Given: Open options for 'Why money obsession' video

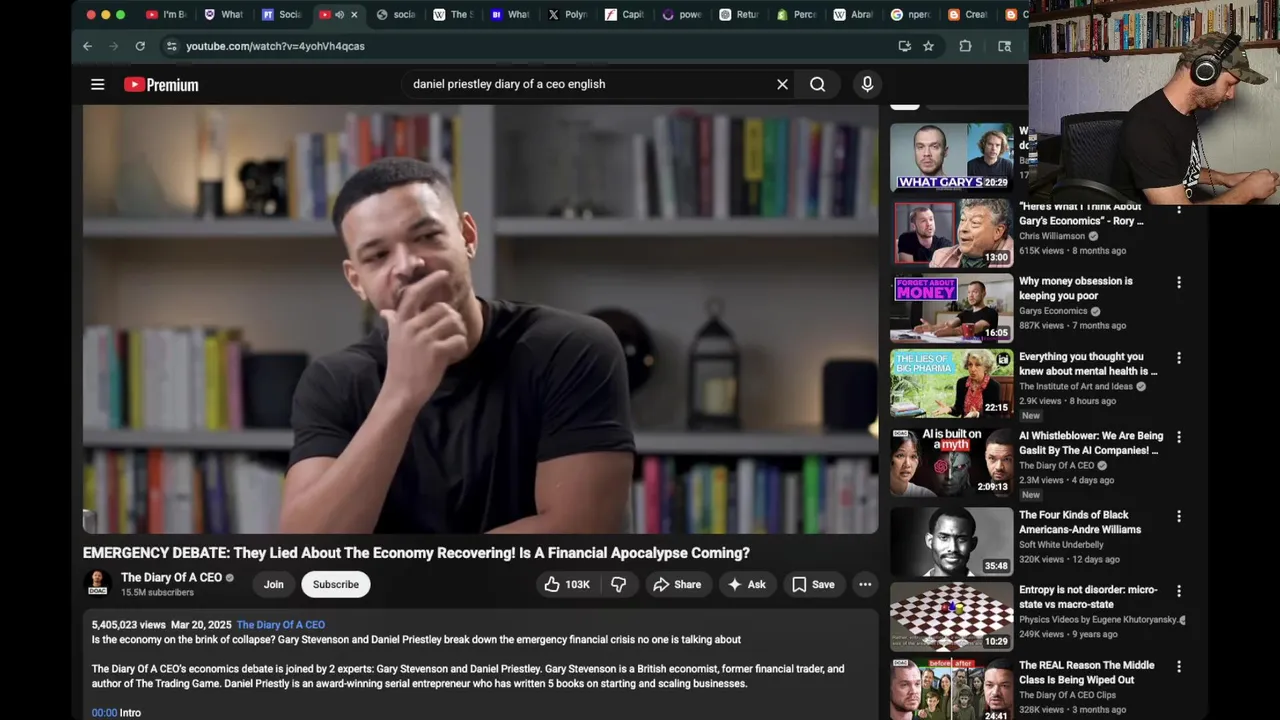Looking at the screenshot, I should coord(1179,283).
